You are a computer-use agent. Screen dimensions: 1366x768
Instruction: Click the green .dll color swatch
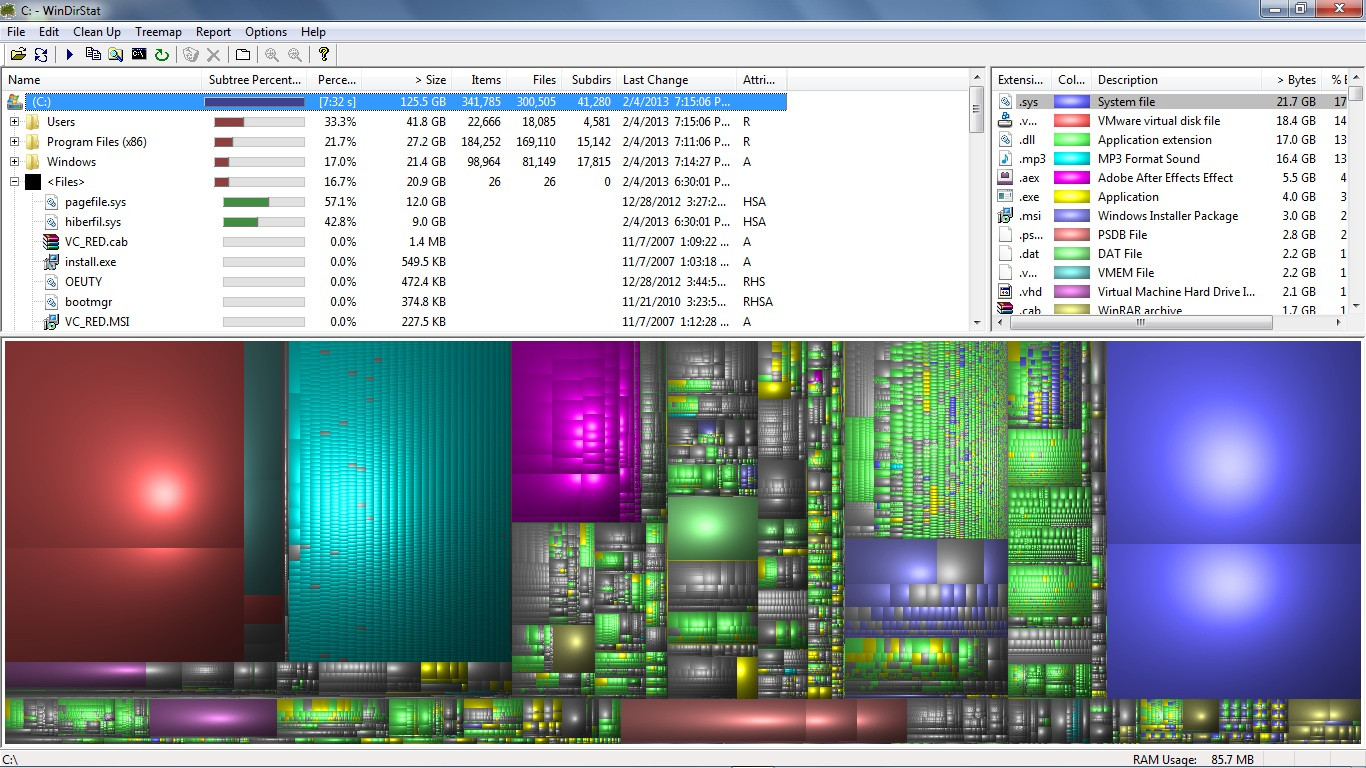click(1072, 140)
